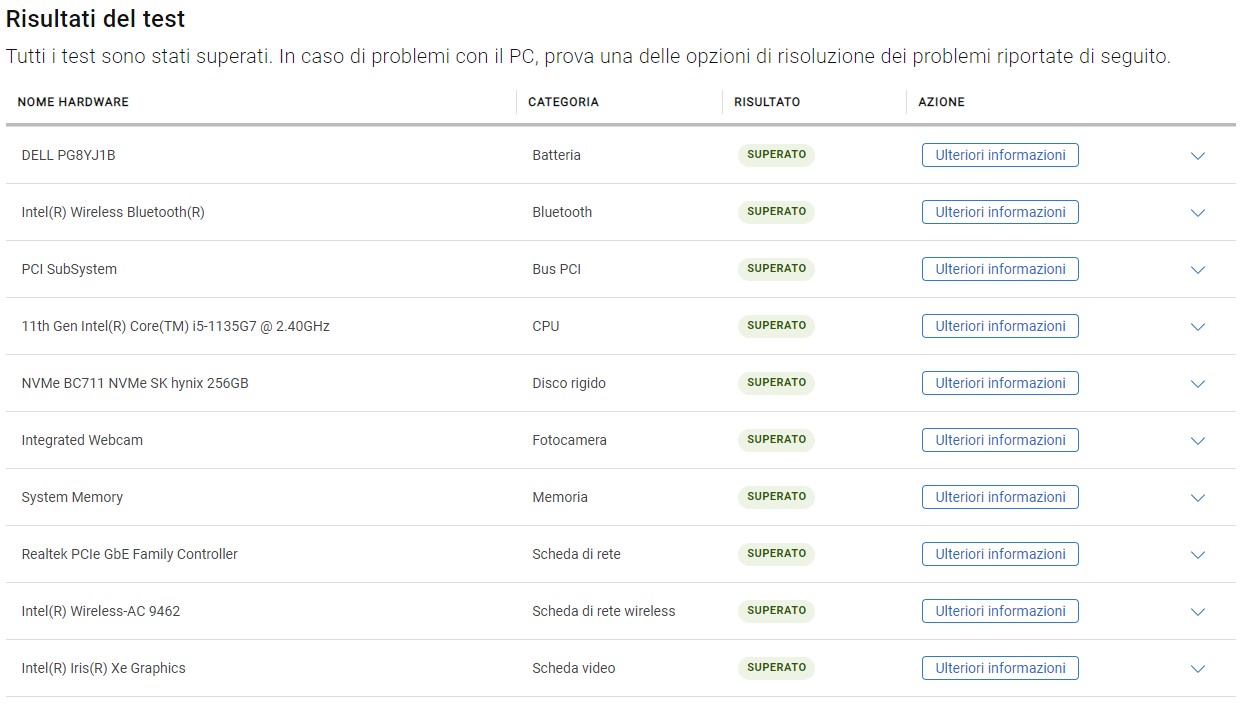Expand the Realtek network card row chevron
1259x713 pixels.
click(1198, 555)
